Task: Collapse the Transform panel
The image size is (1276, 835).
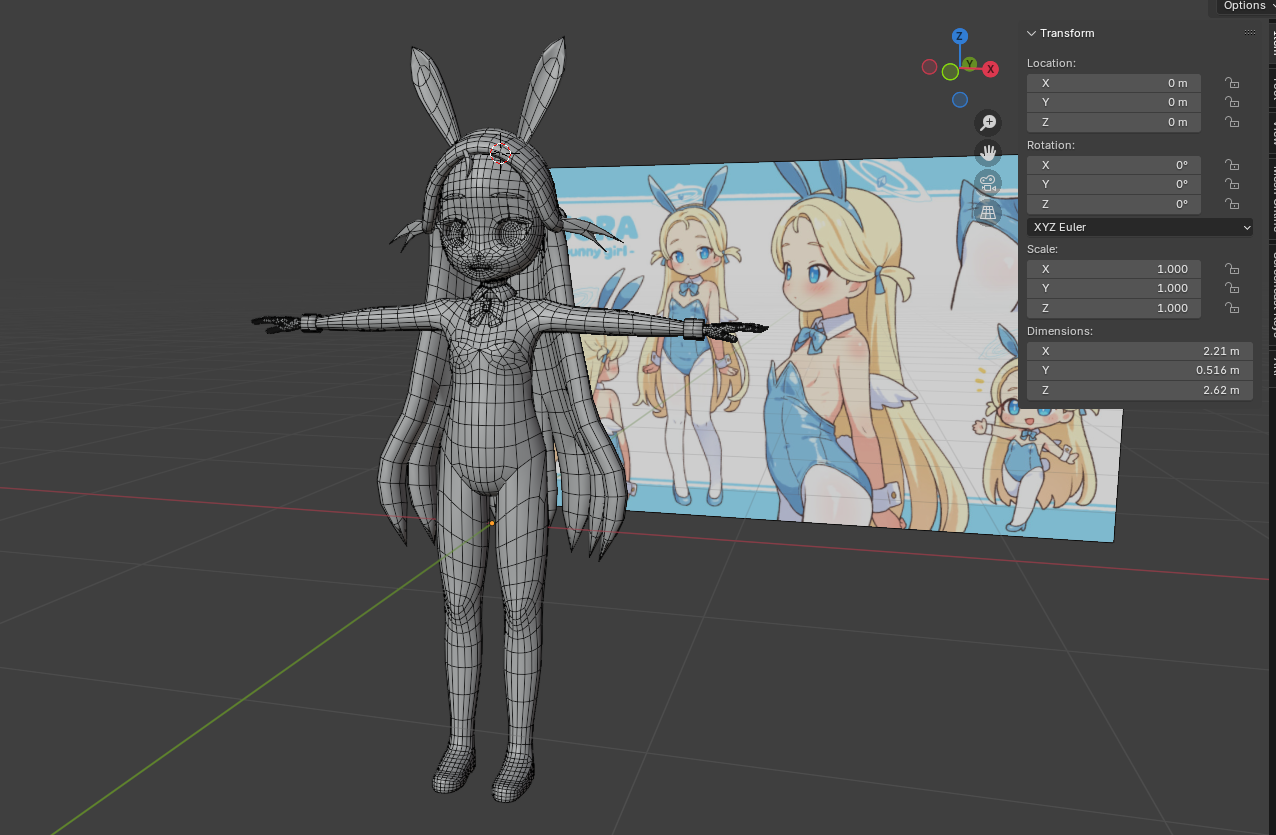Action: [1032, 33]
